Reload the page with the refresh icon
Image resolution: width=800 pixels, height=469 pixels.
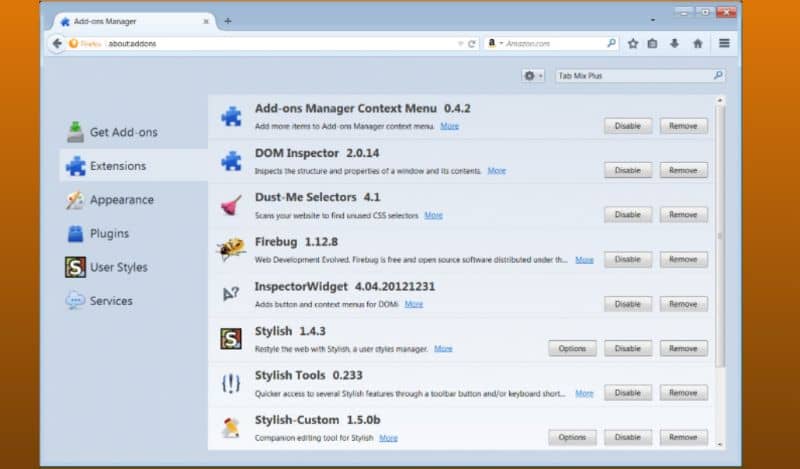472,44
